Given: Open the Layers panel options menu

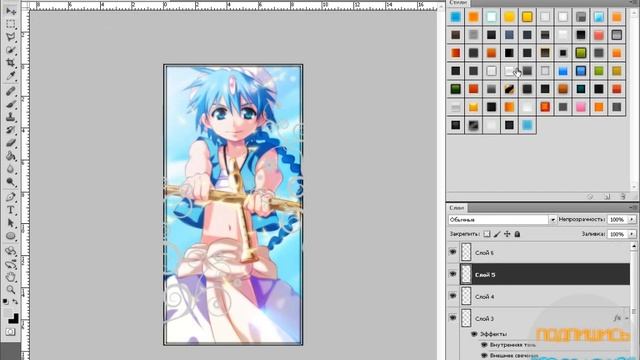Looking at the screenshot, I should tap(633, 207).
